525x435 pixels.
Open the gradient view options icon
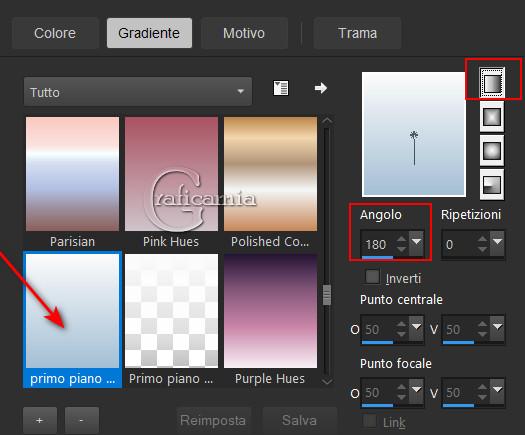[281, 88]
